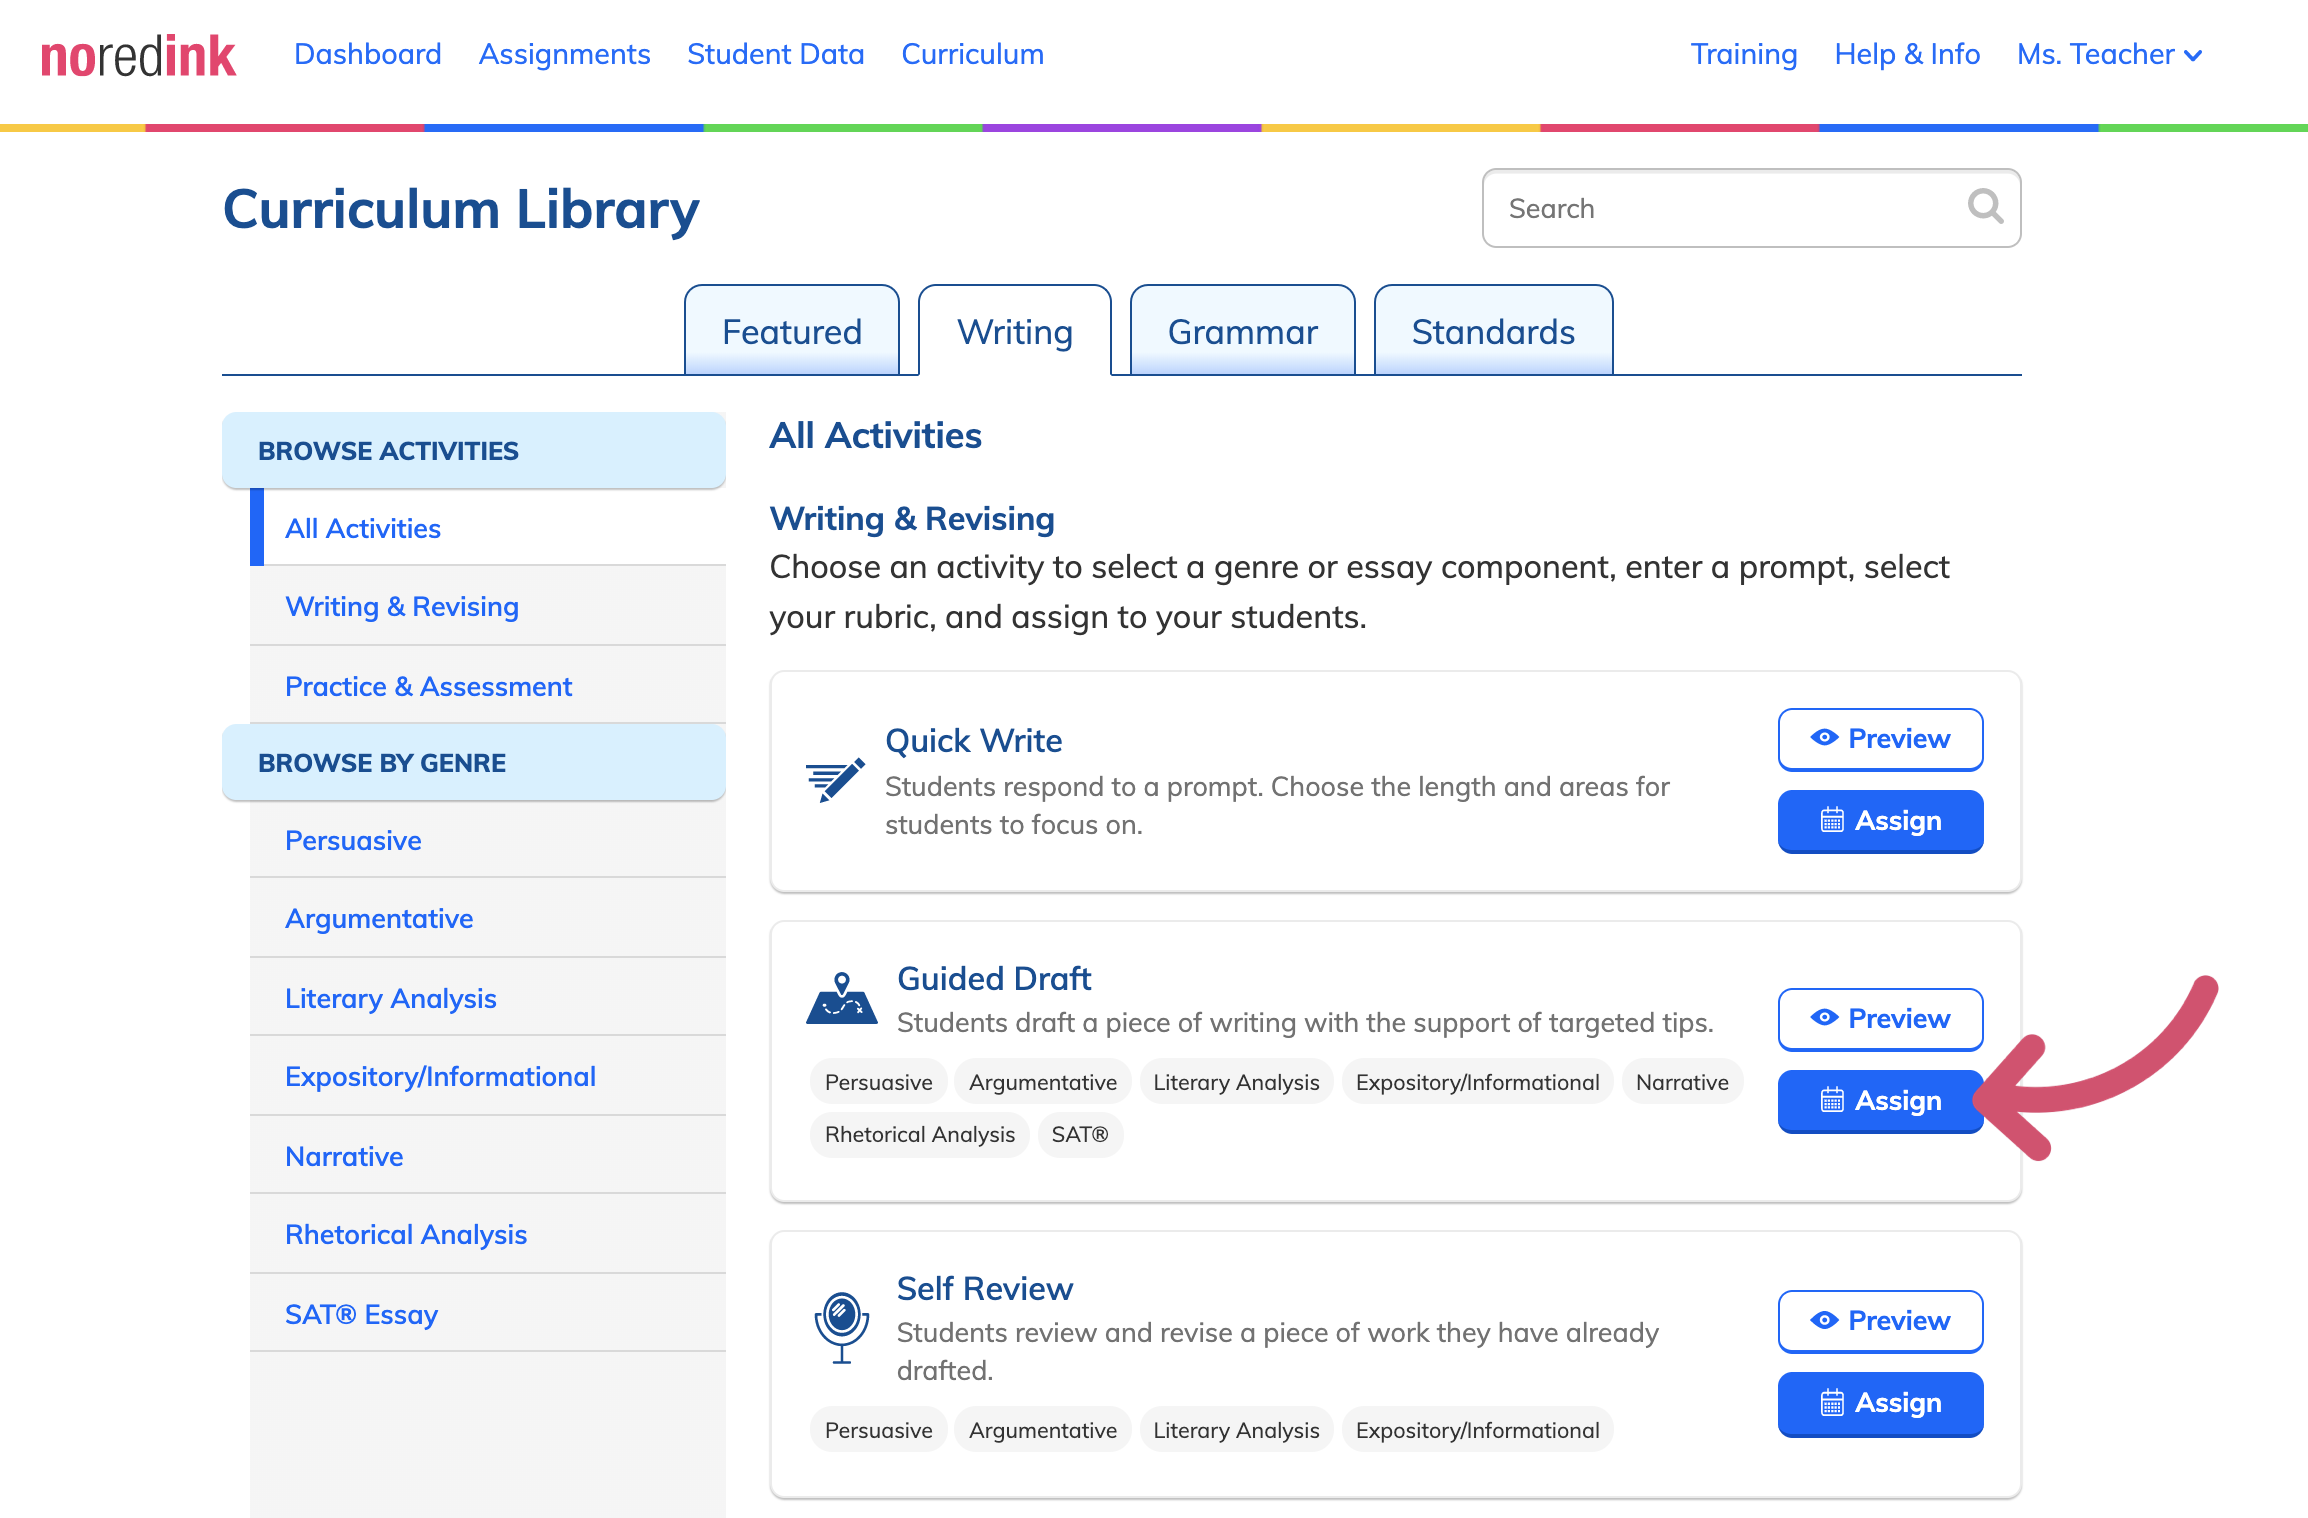Click SAT® tag under Guided Draft

point(1080,1134)
